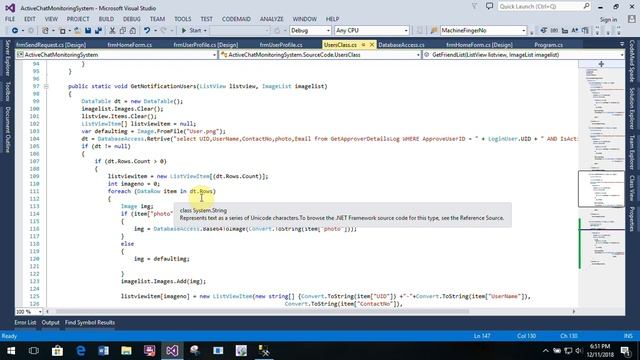640x360 pixels.
Task: Open the ANALYZE menu
Action: click(x=271, y=19)
